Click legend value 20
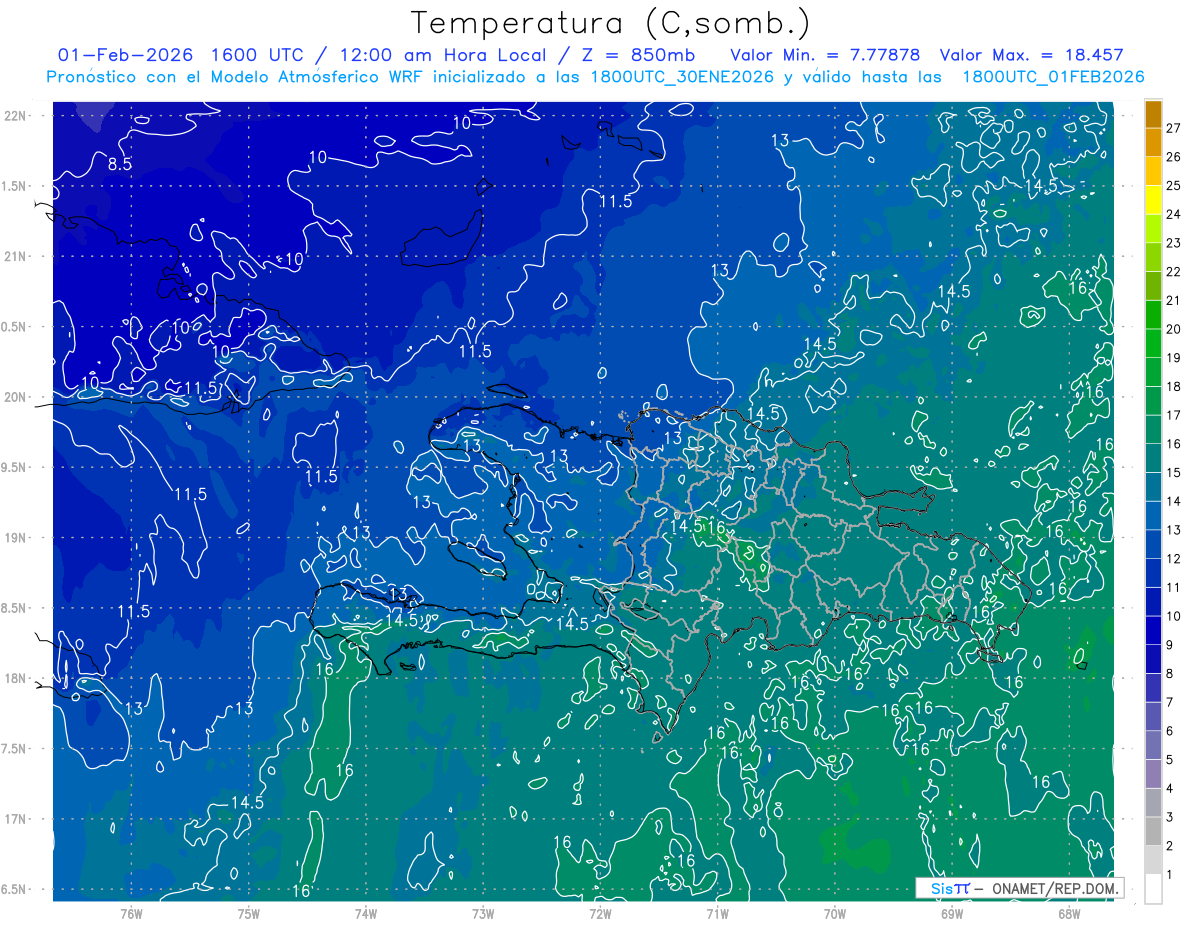The width and height of the screenshot is (1200, 927). 1174,329
